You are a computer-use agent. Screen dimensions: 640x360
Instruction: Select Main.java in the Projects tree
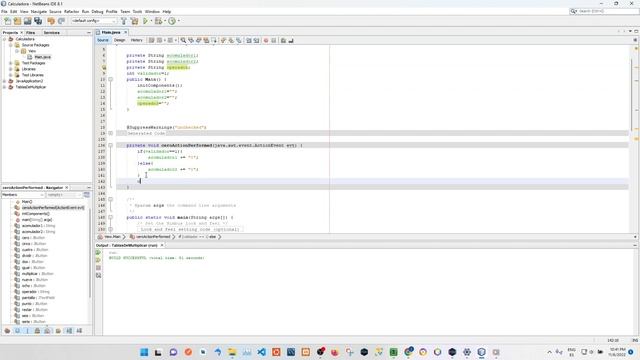click(x=42, y=57)
